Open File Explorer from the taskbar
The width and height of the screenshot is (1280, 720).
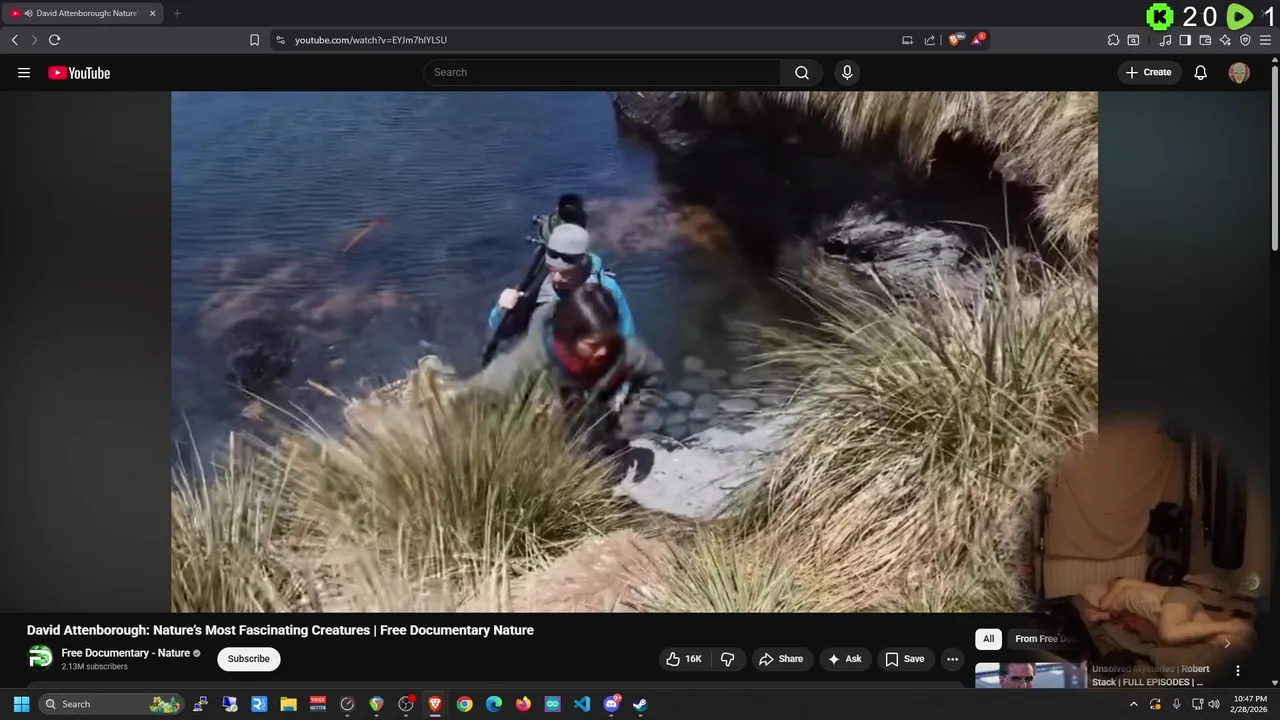click(x=288, y=704)
